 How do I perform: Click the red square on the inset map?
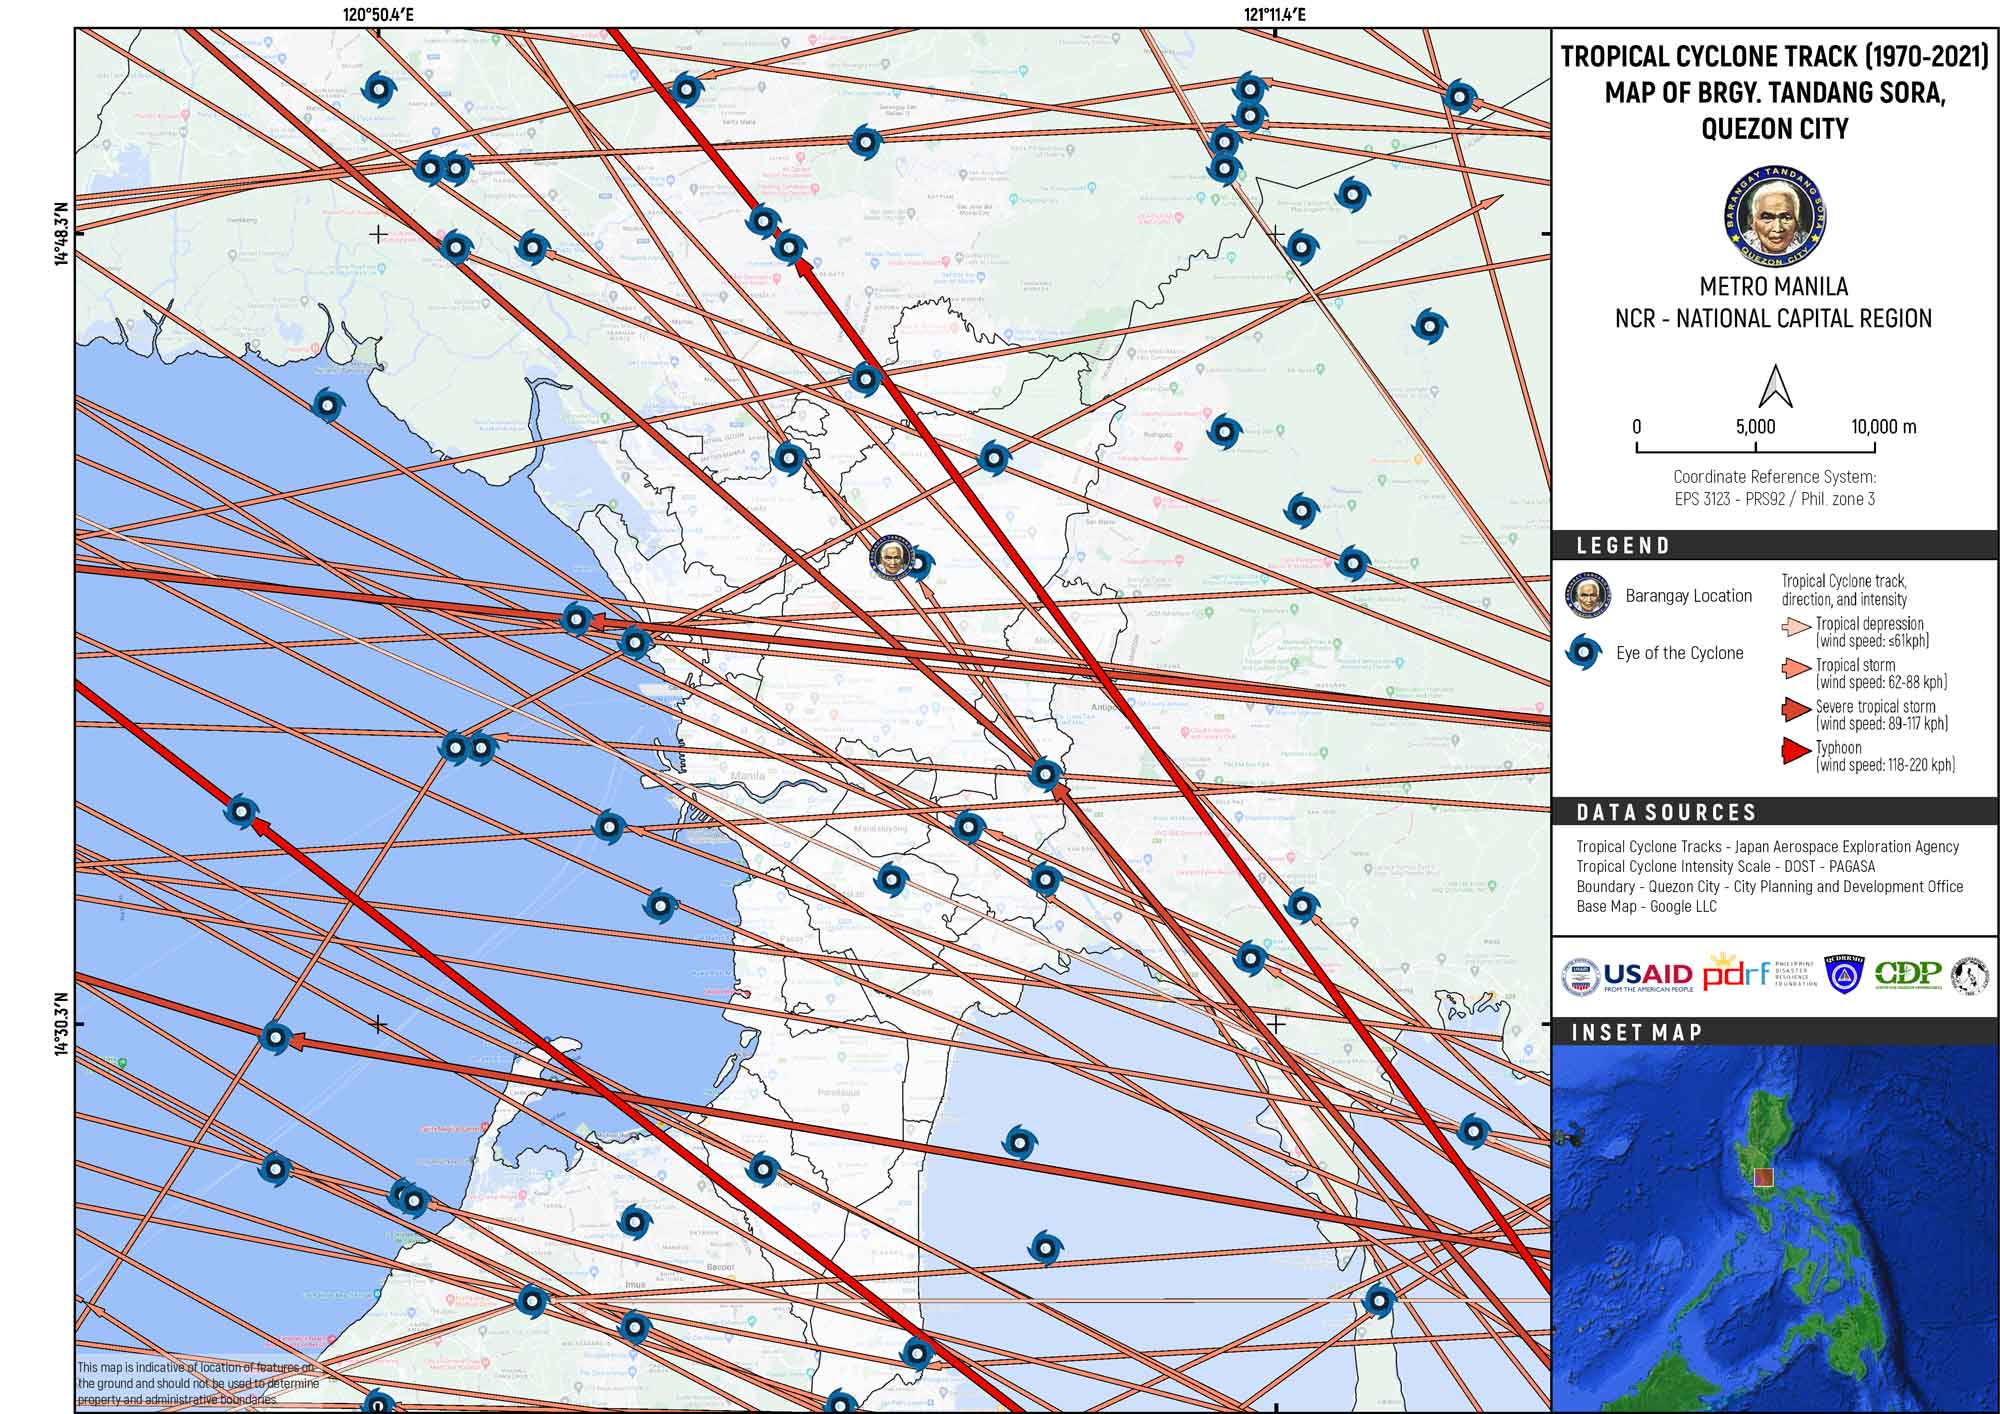tap(1763, 1177)
